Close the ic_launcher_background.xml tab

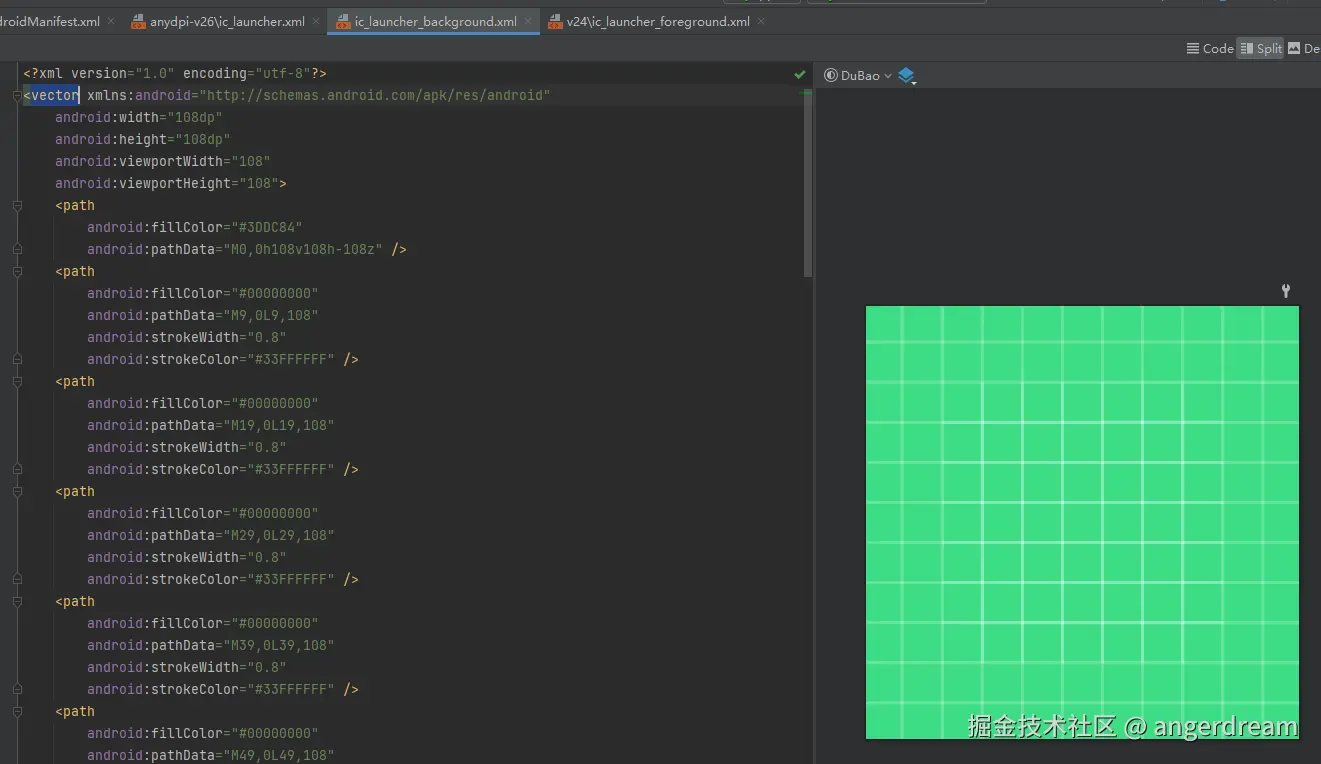pos(528,21)
